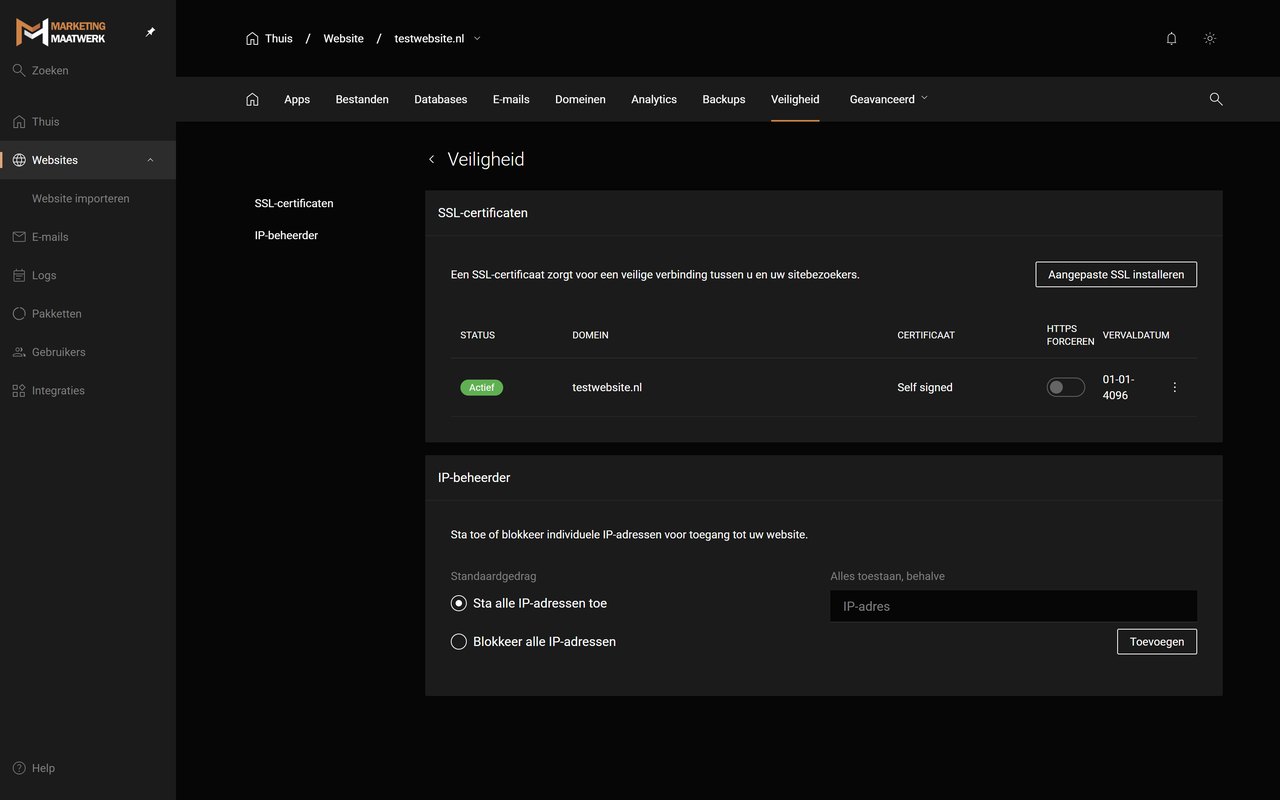Switch to the E-mails tab
This screenshot has width=1280, height=800.
point(511,99)
